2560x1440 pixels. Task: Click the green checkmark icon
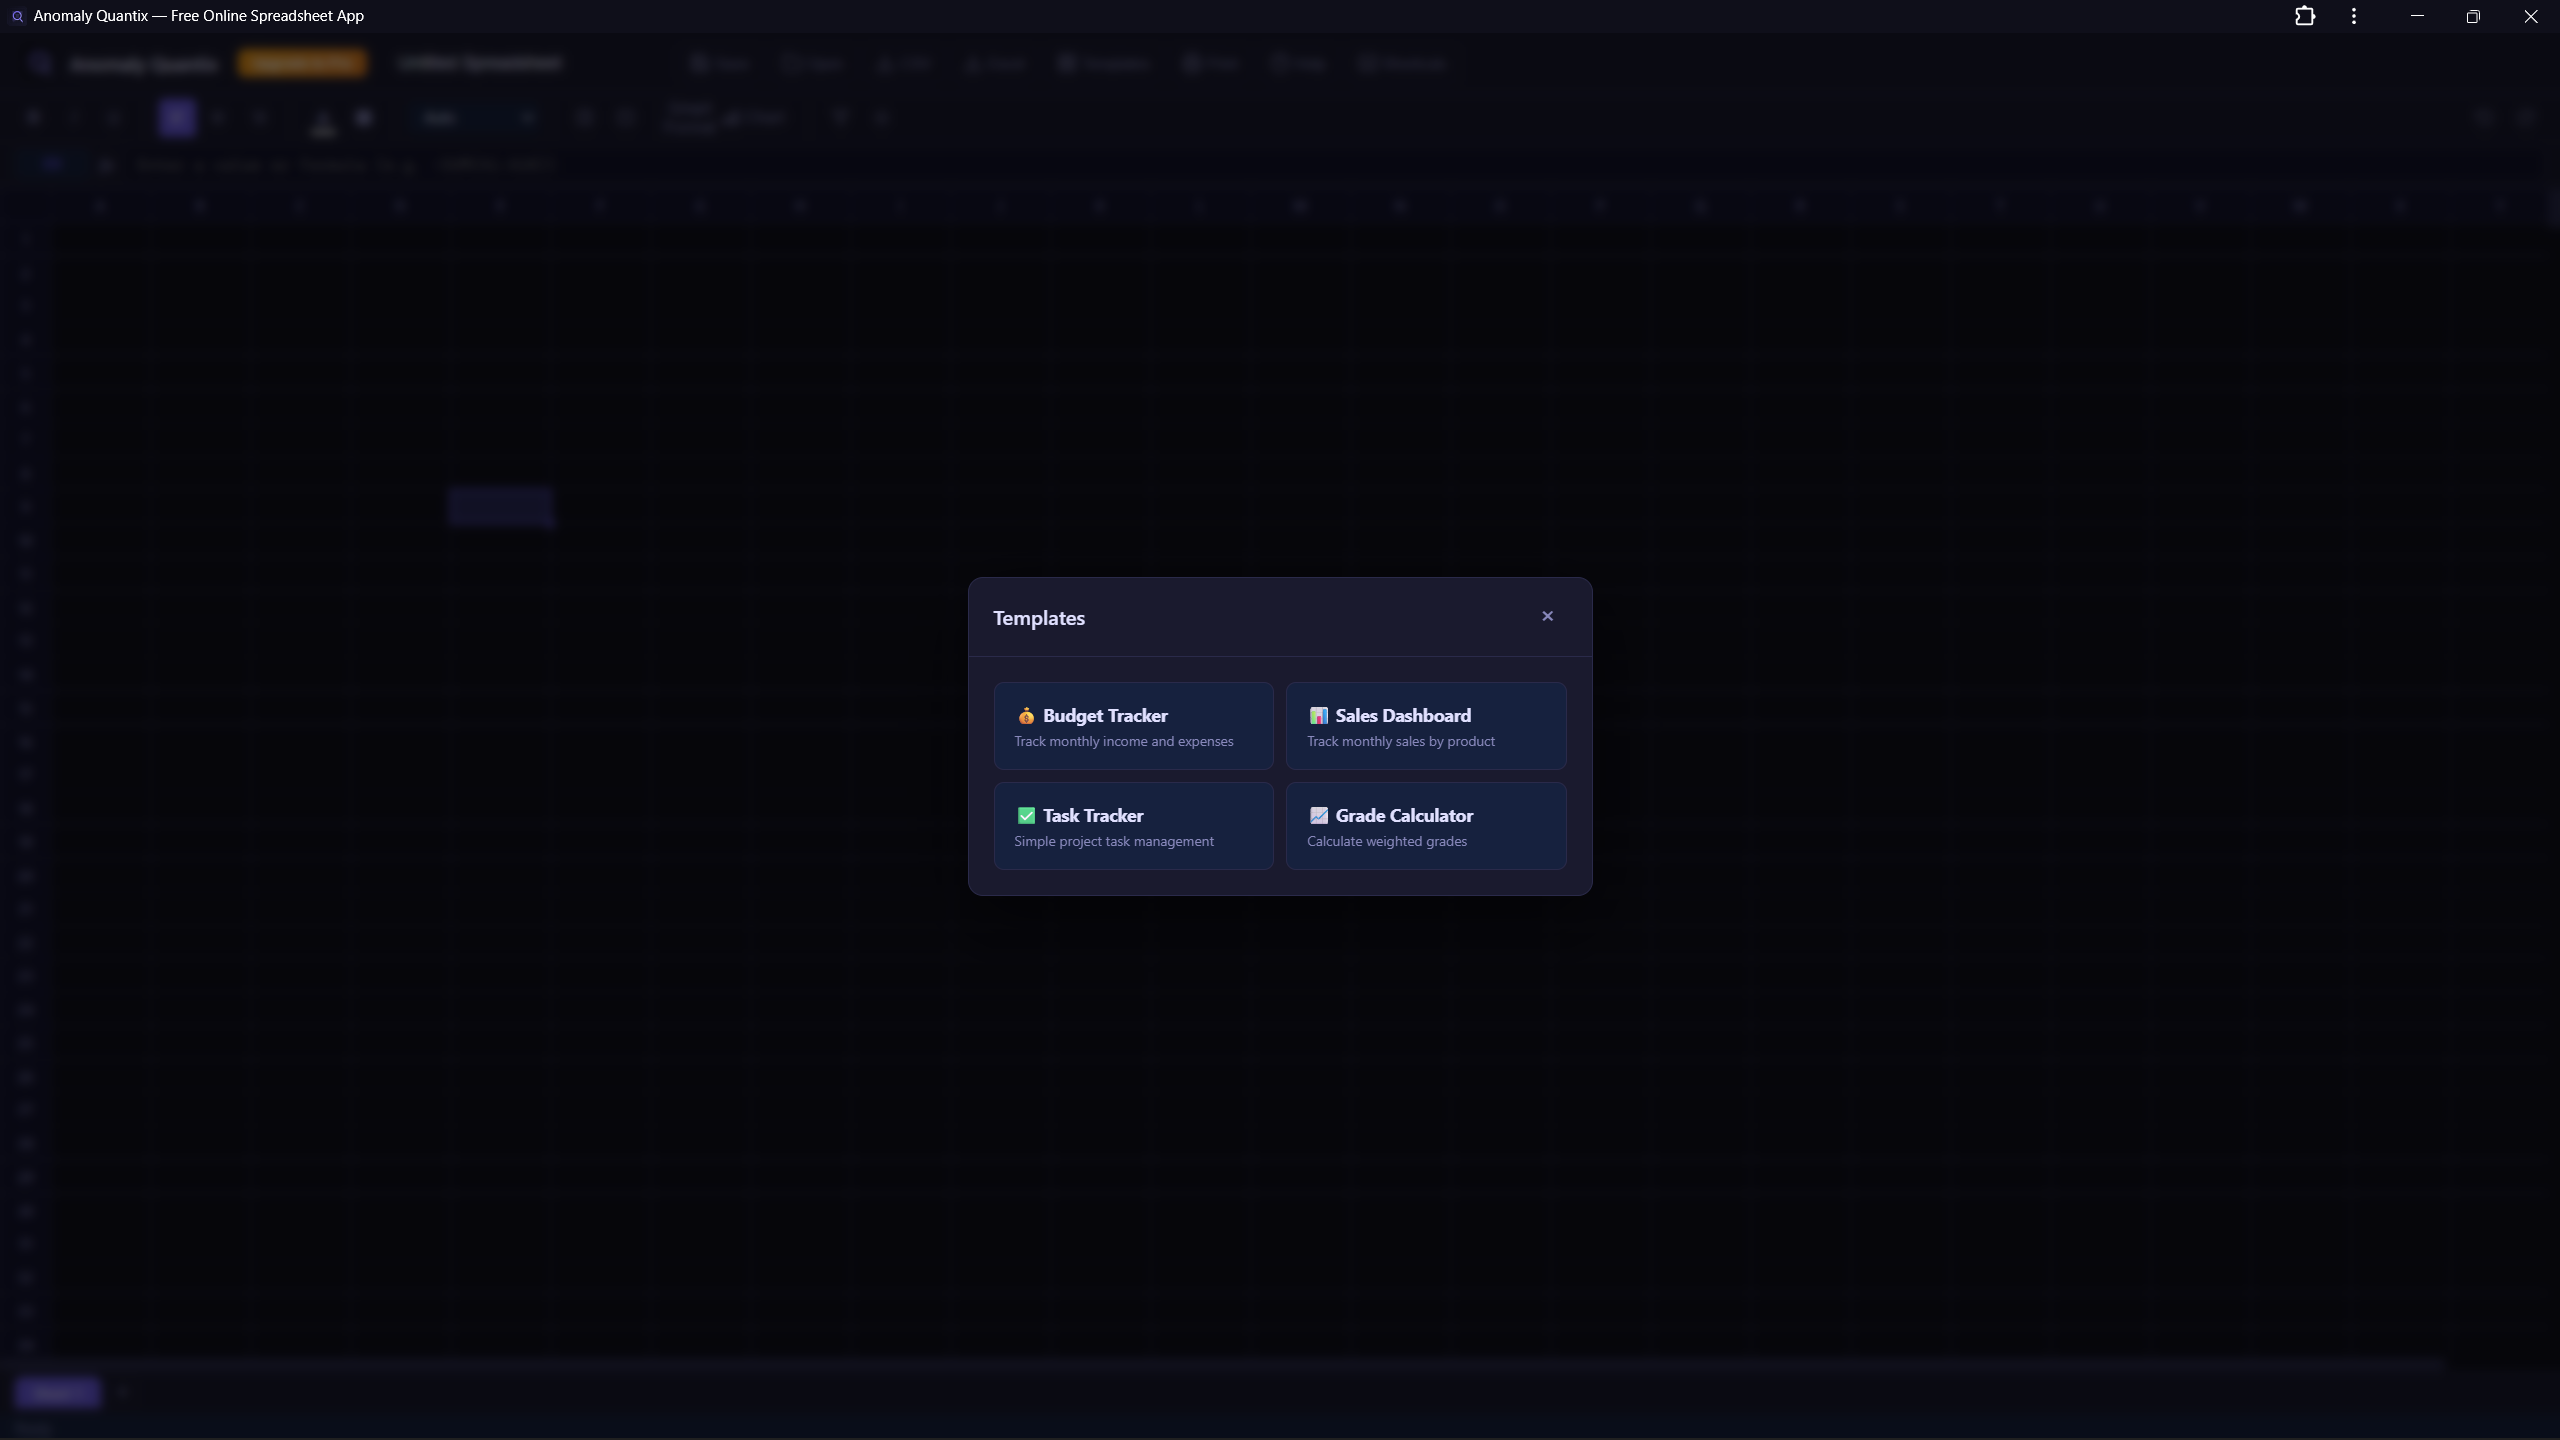1025,816
